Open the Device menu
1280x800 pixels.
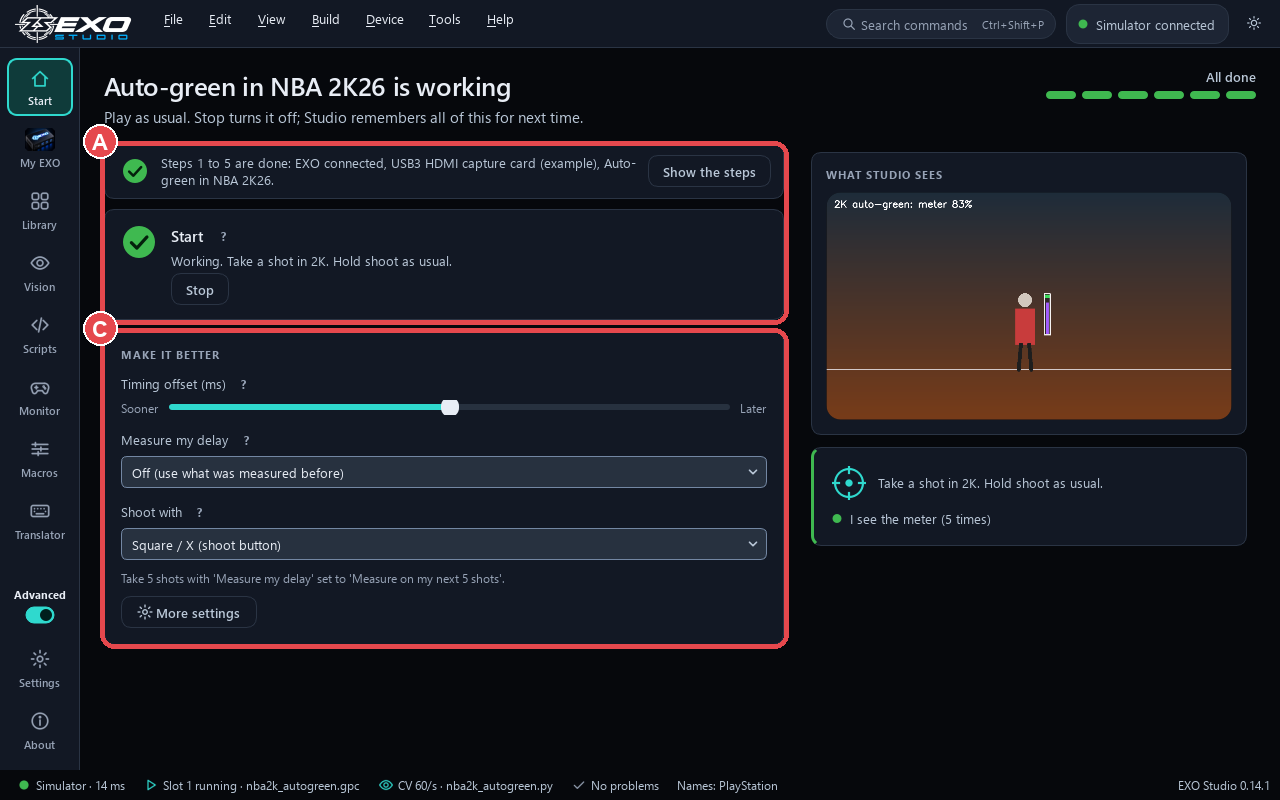click(x=385, y=20)
